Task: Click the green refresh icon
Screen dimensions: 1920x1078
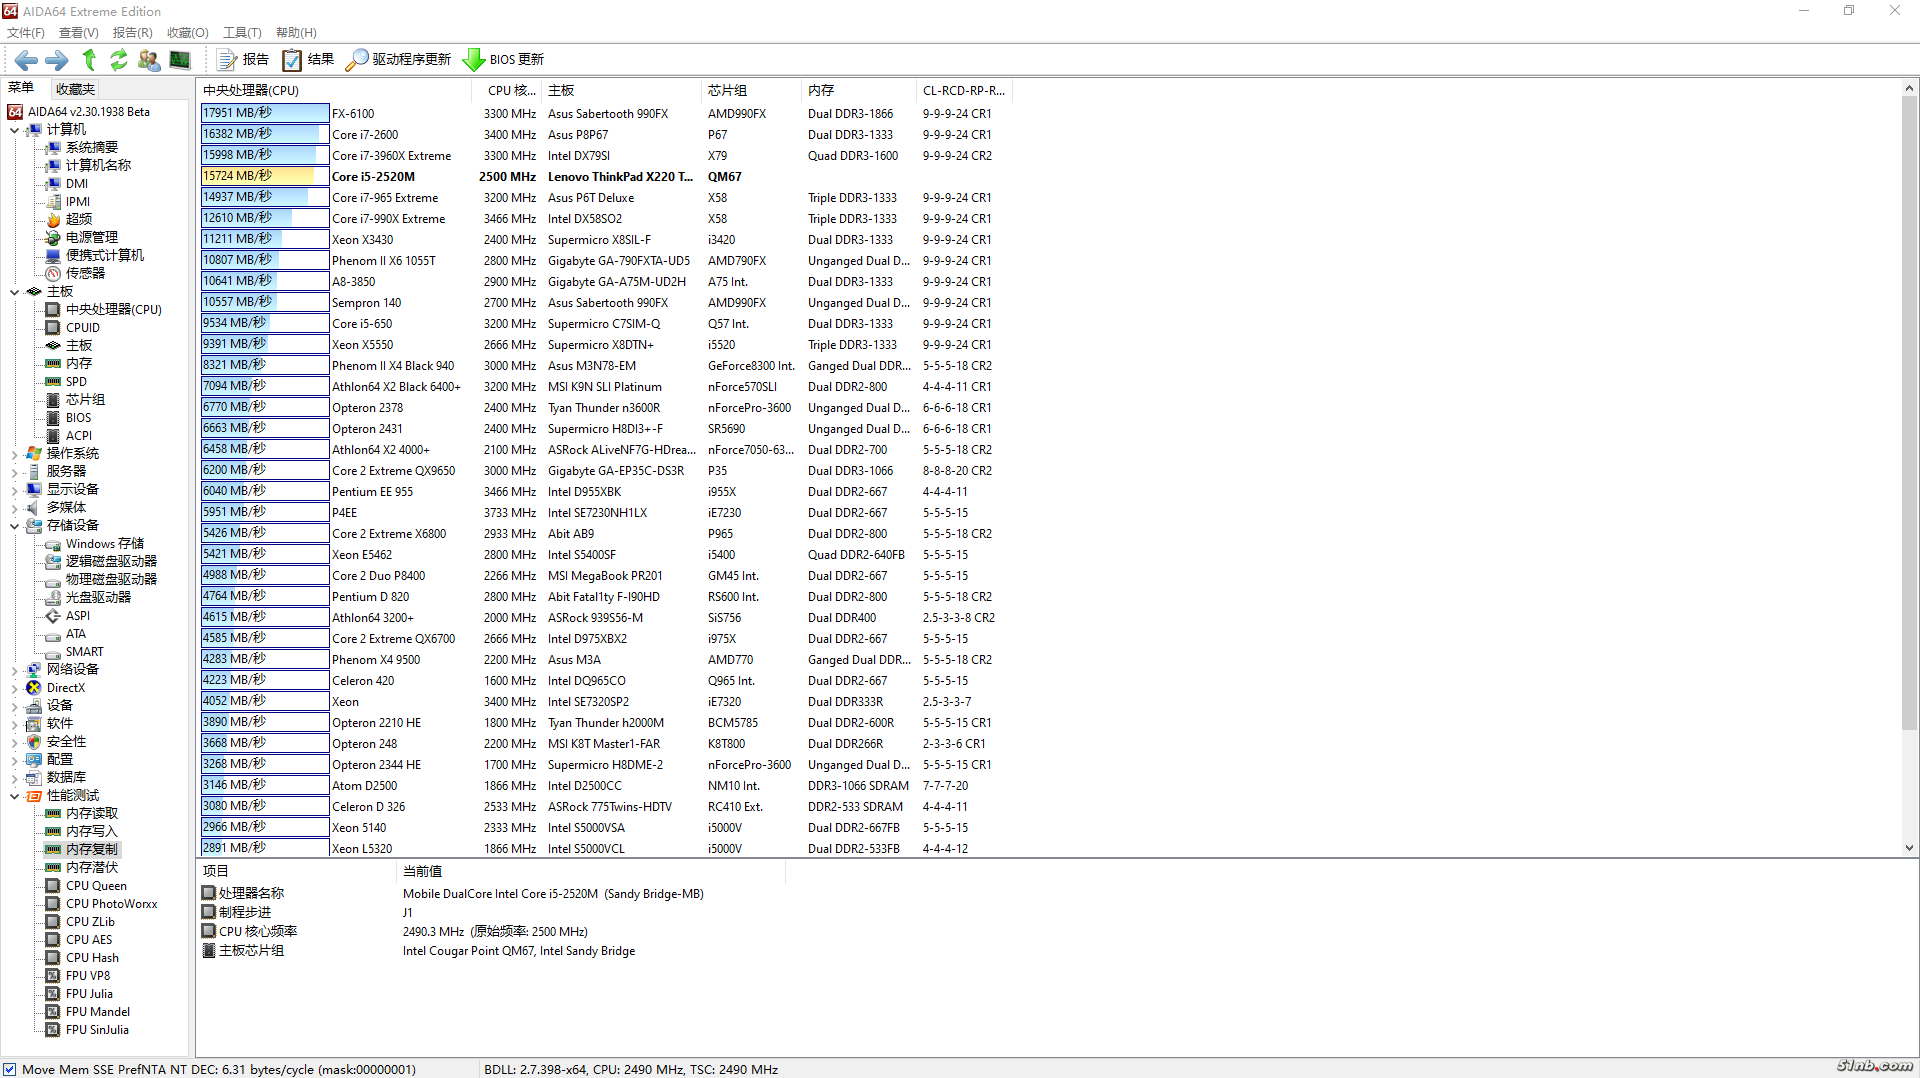Action: click(x=119, y=60)
